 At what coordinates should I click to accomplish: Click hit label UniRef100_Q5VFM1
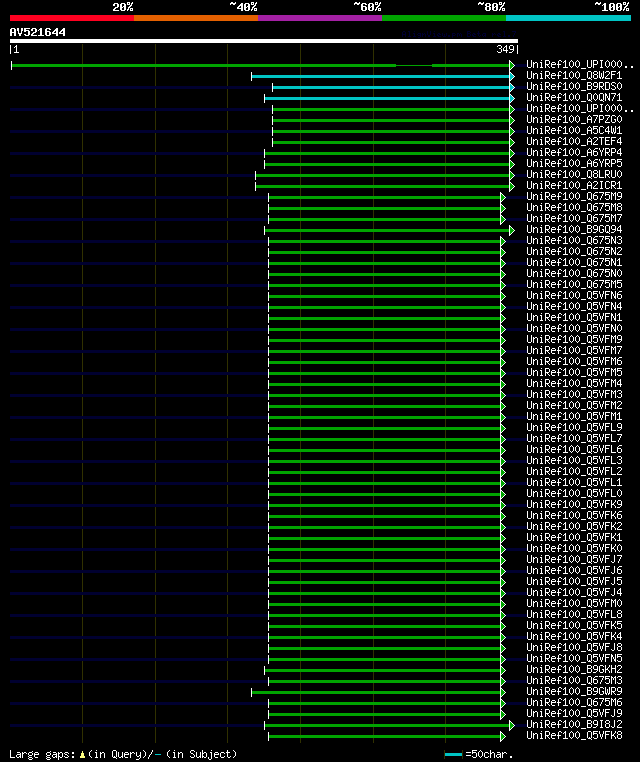574,416
